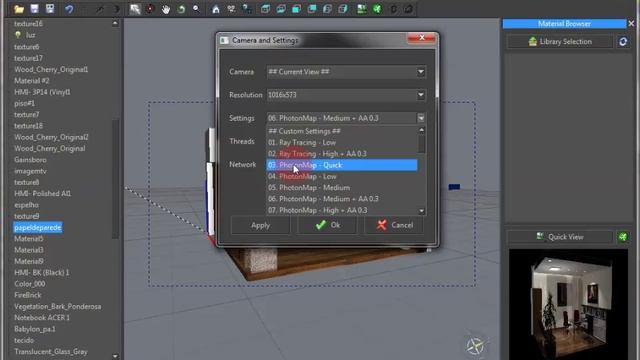
Task: Click the Quick View room render thumbnail
Action: tap(568, 304)
